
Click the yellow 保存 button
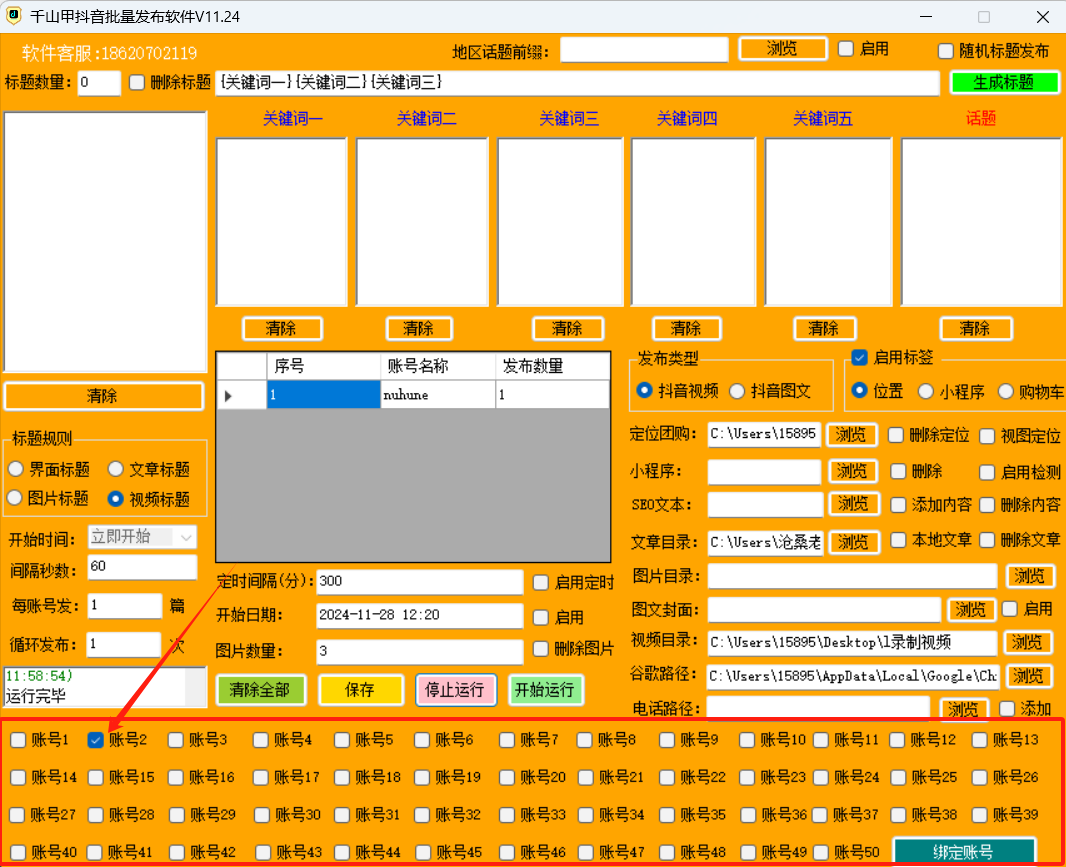[x=360, y=690]
